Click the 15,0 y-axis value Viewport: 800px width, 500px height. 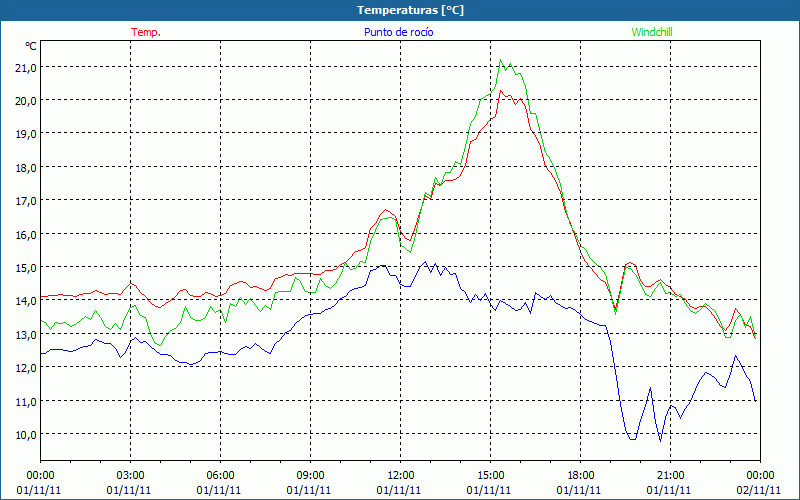click(x=26, y=268)
